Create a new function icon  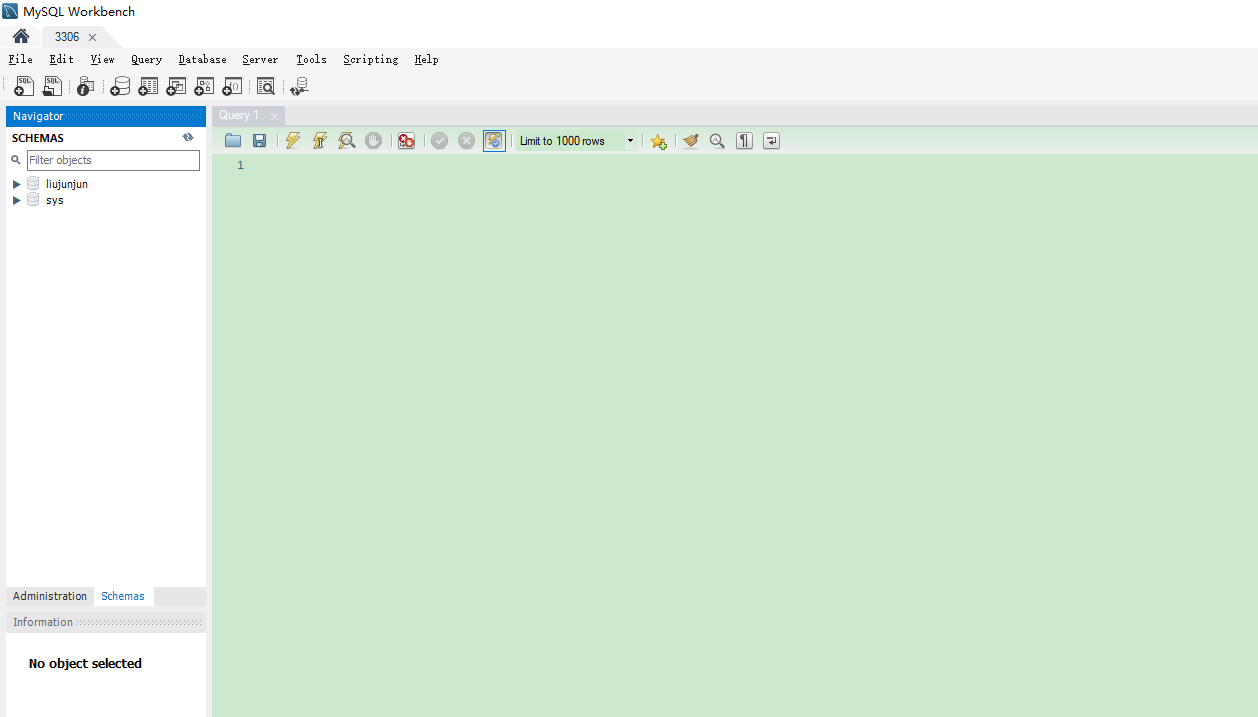[232, 87]
